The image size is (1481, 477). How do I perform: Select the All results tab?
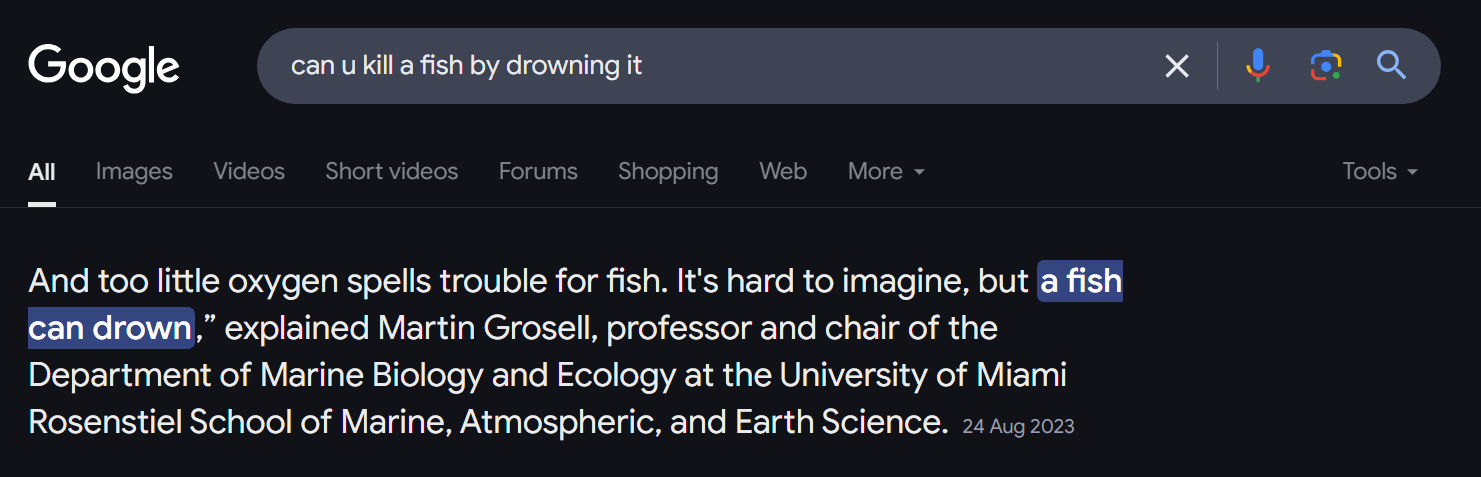pyautogui.click(x=42, y=172)
